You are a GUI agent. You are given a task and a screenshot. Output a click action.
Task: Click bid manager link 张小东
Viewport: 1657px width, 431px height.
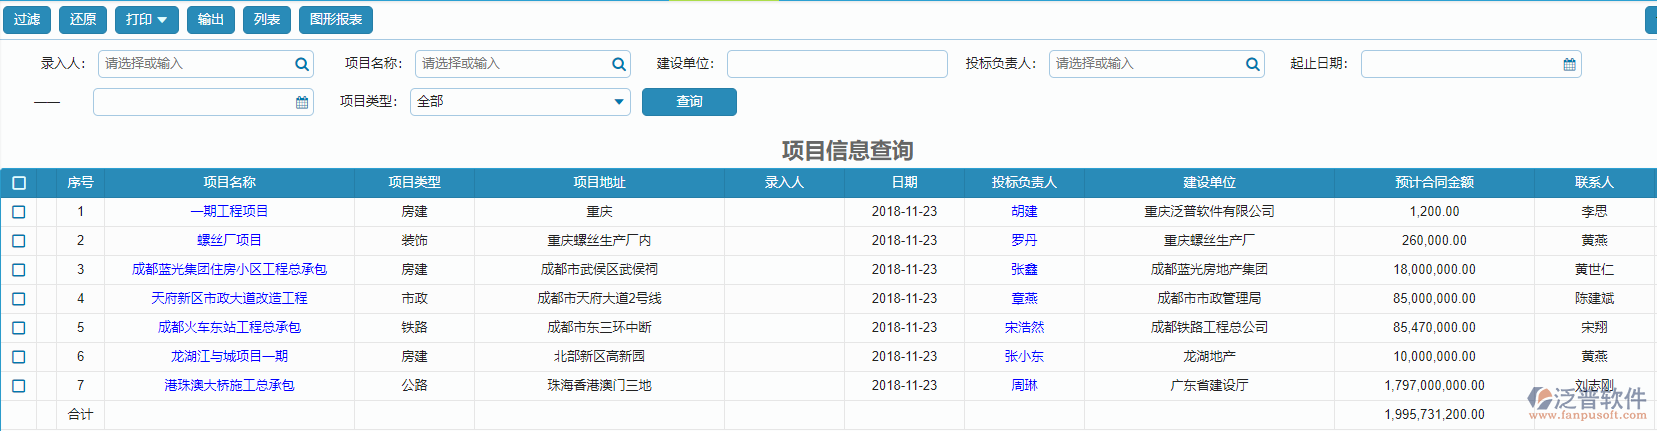1024,357
